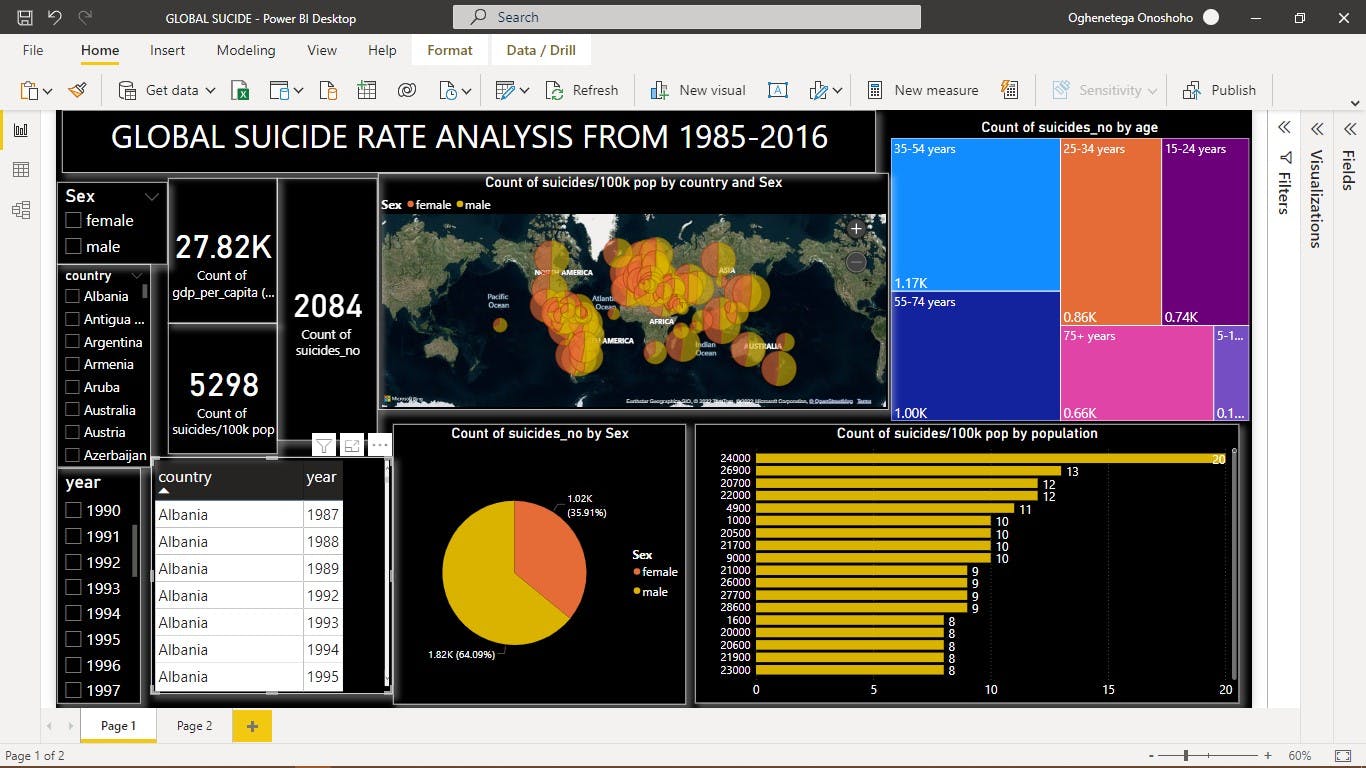Create a Quick measure
Viewport: 1366px width, 768px height.
click(x=1009, y=90)
